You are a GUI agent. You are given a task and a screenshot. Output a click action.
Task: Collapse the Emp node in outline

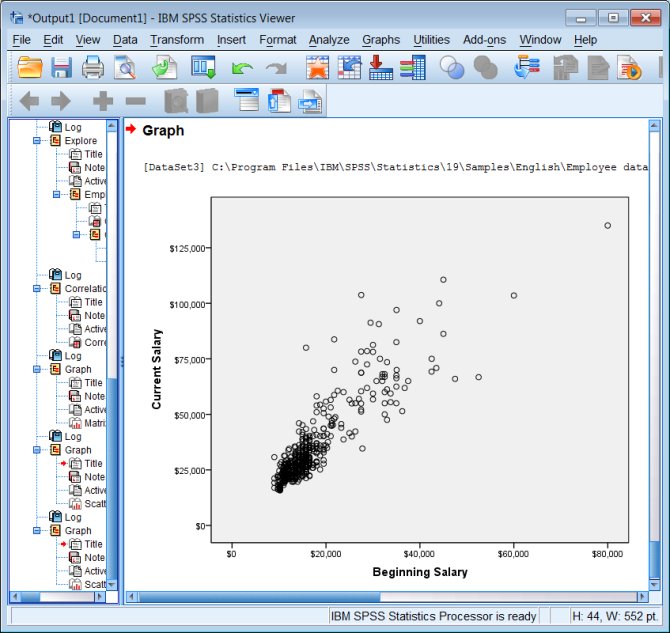pyautogui.click(x=56, y=194)
